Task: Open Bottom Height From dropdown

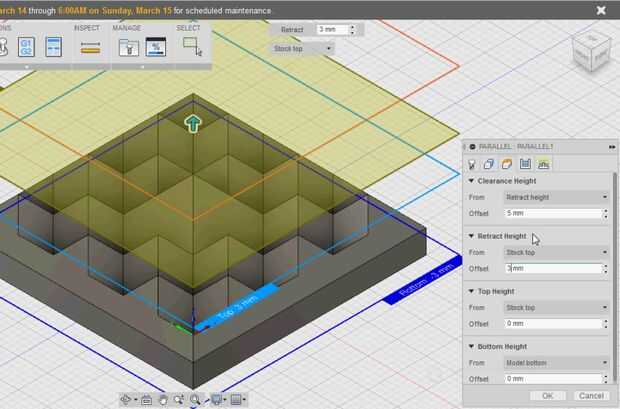Action: pos(556,363)
